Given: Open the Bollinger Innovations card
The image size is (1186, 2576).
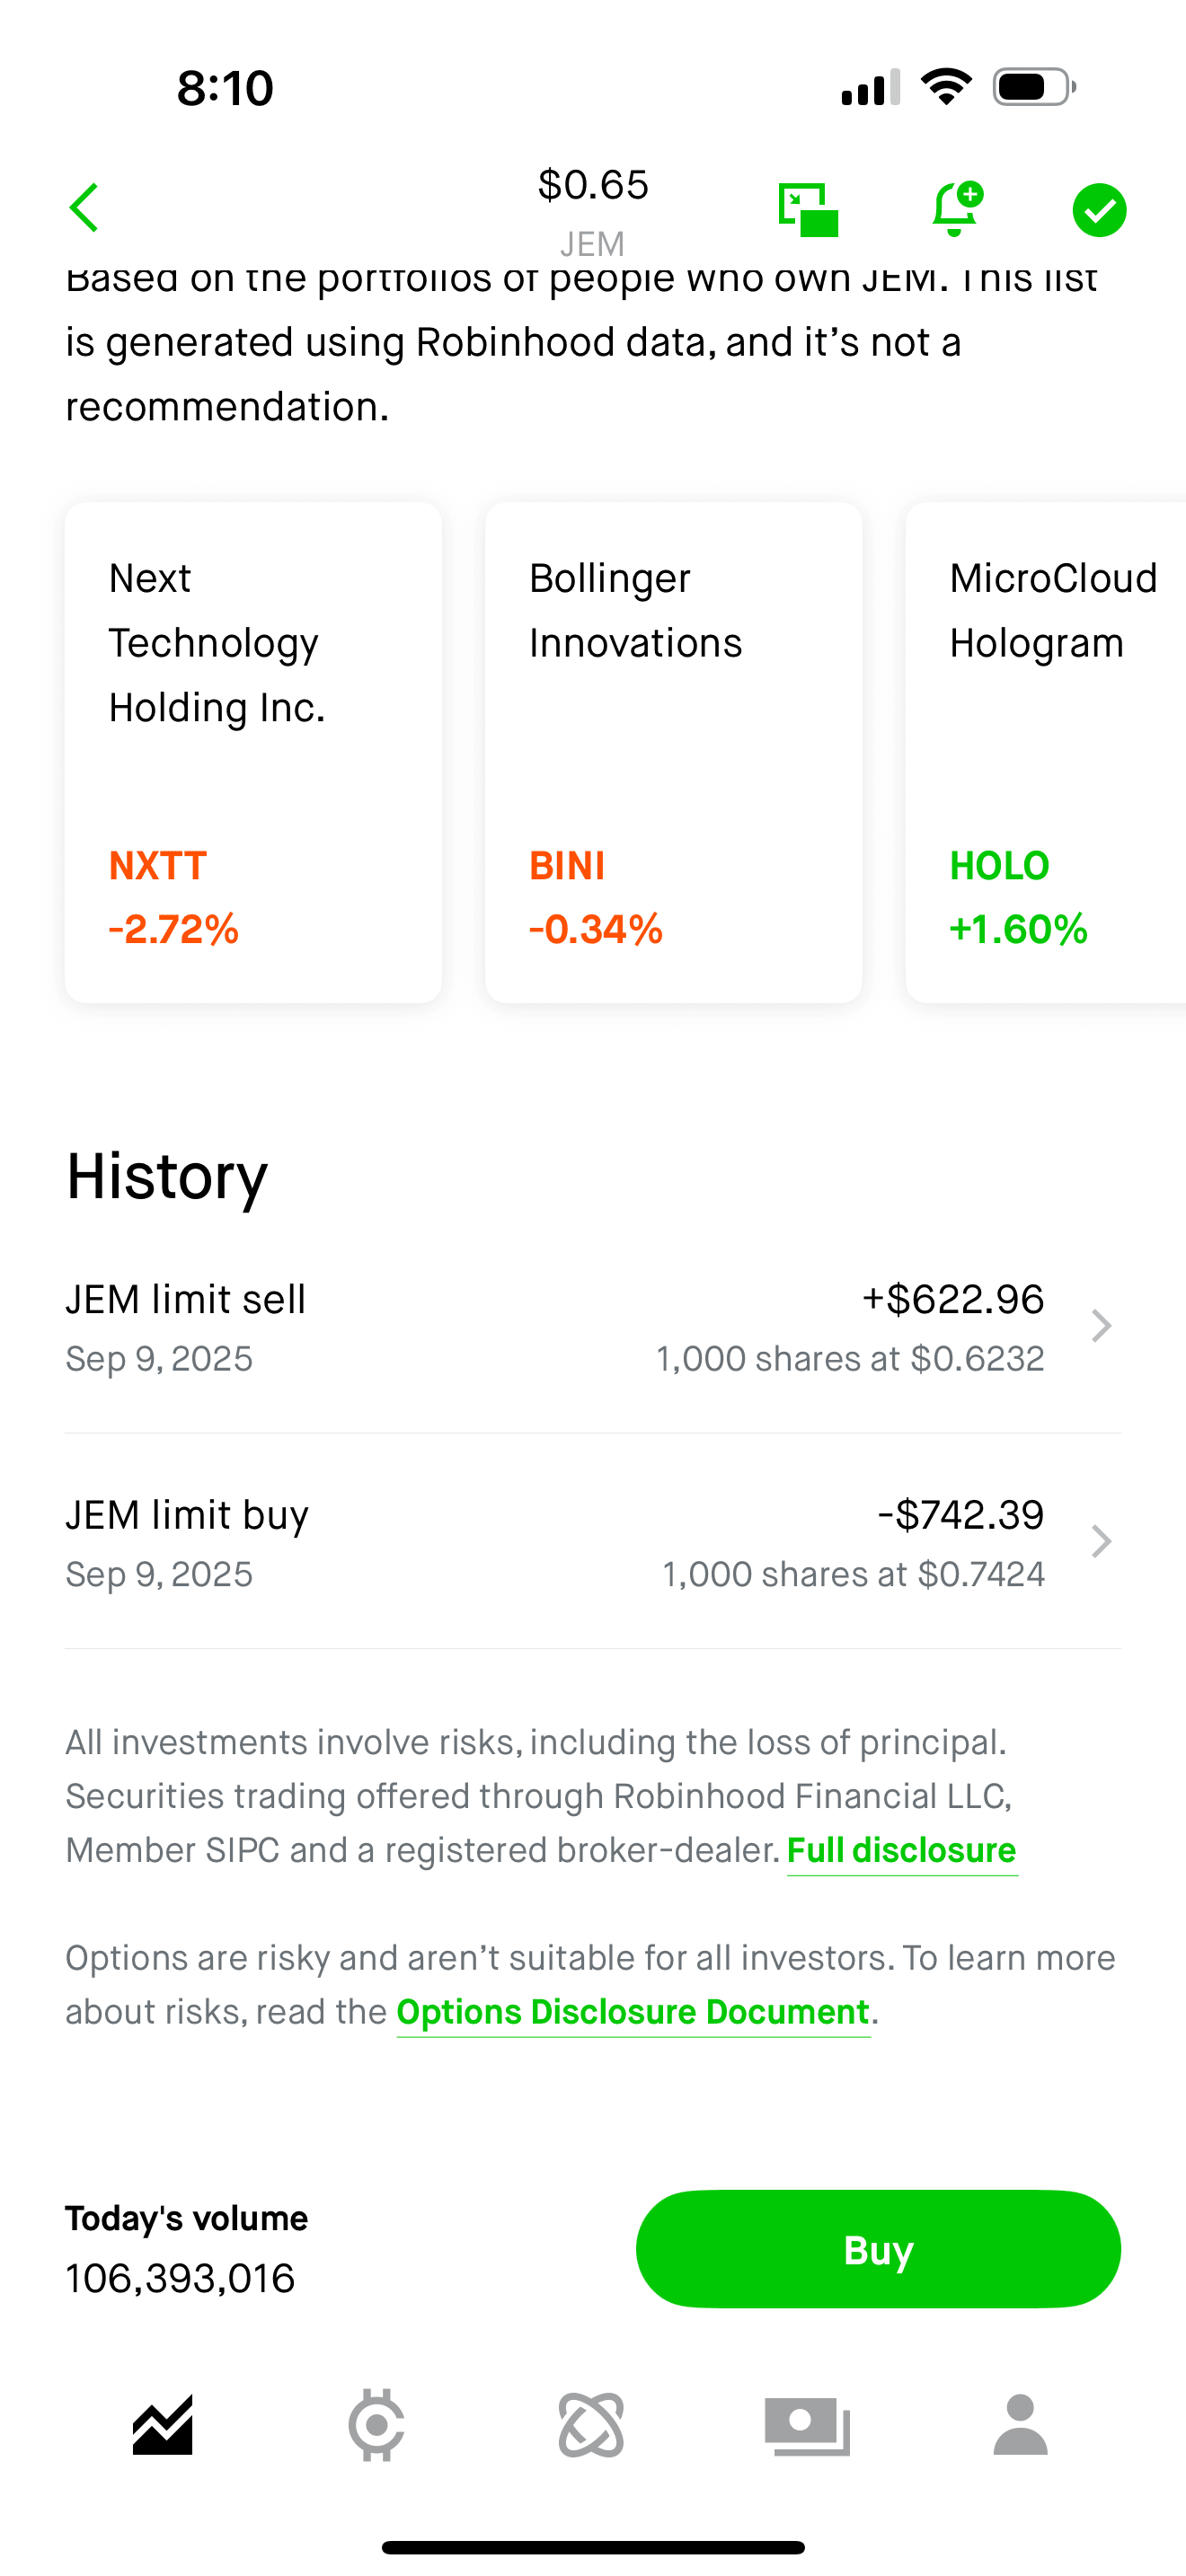Looking at the screenshot, I should click(x=673, y=752).
